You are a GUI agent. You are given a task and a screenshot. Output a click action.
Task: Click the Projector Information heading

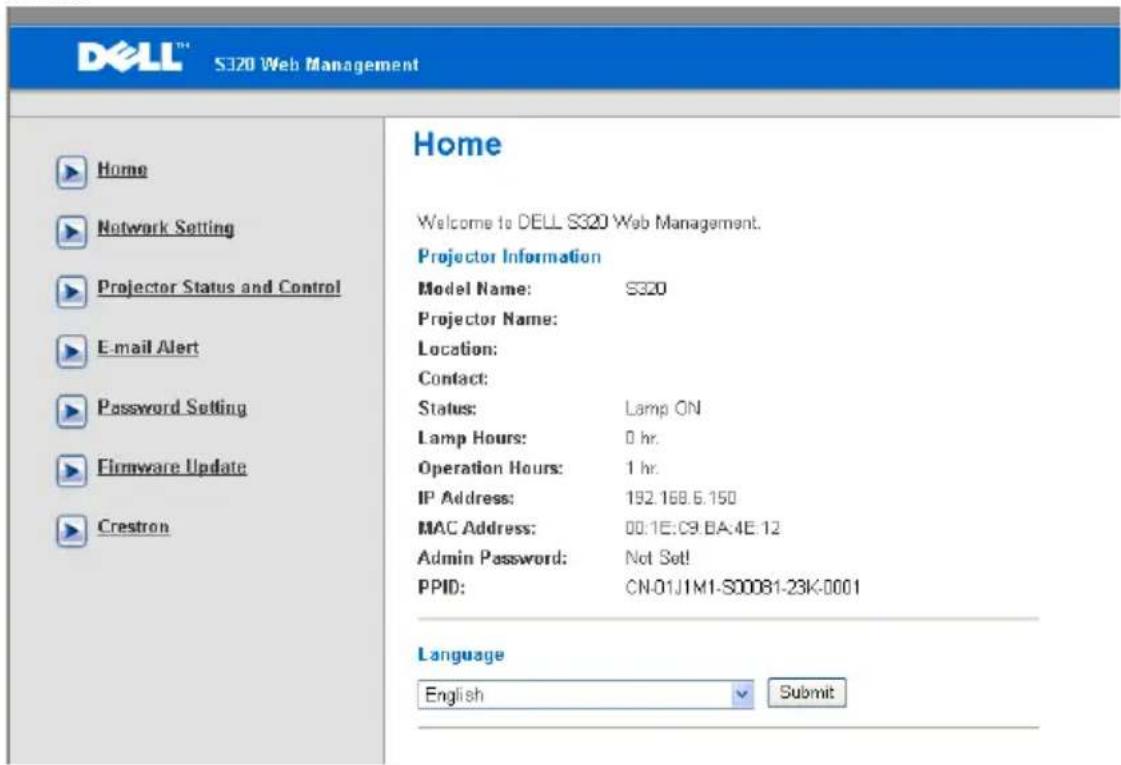[x=509, y=256]
